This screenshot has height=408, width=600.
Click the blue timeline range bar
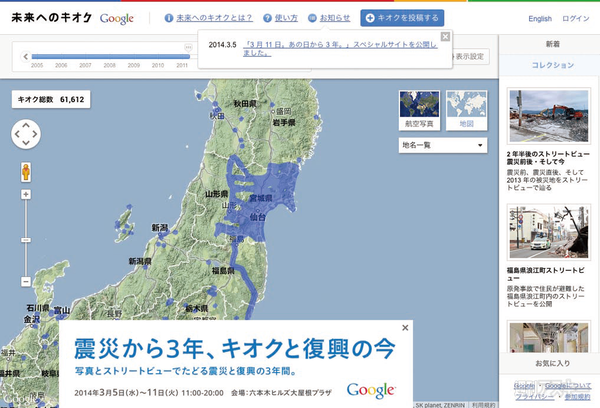(111, 57)
